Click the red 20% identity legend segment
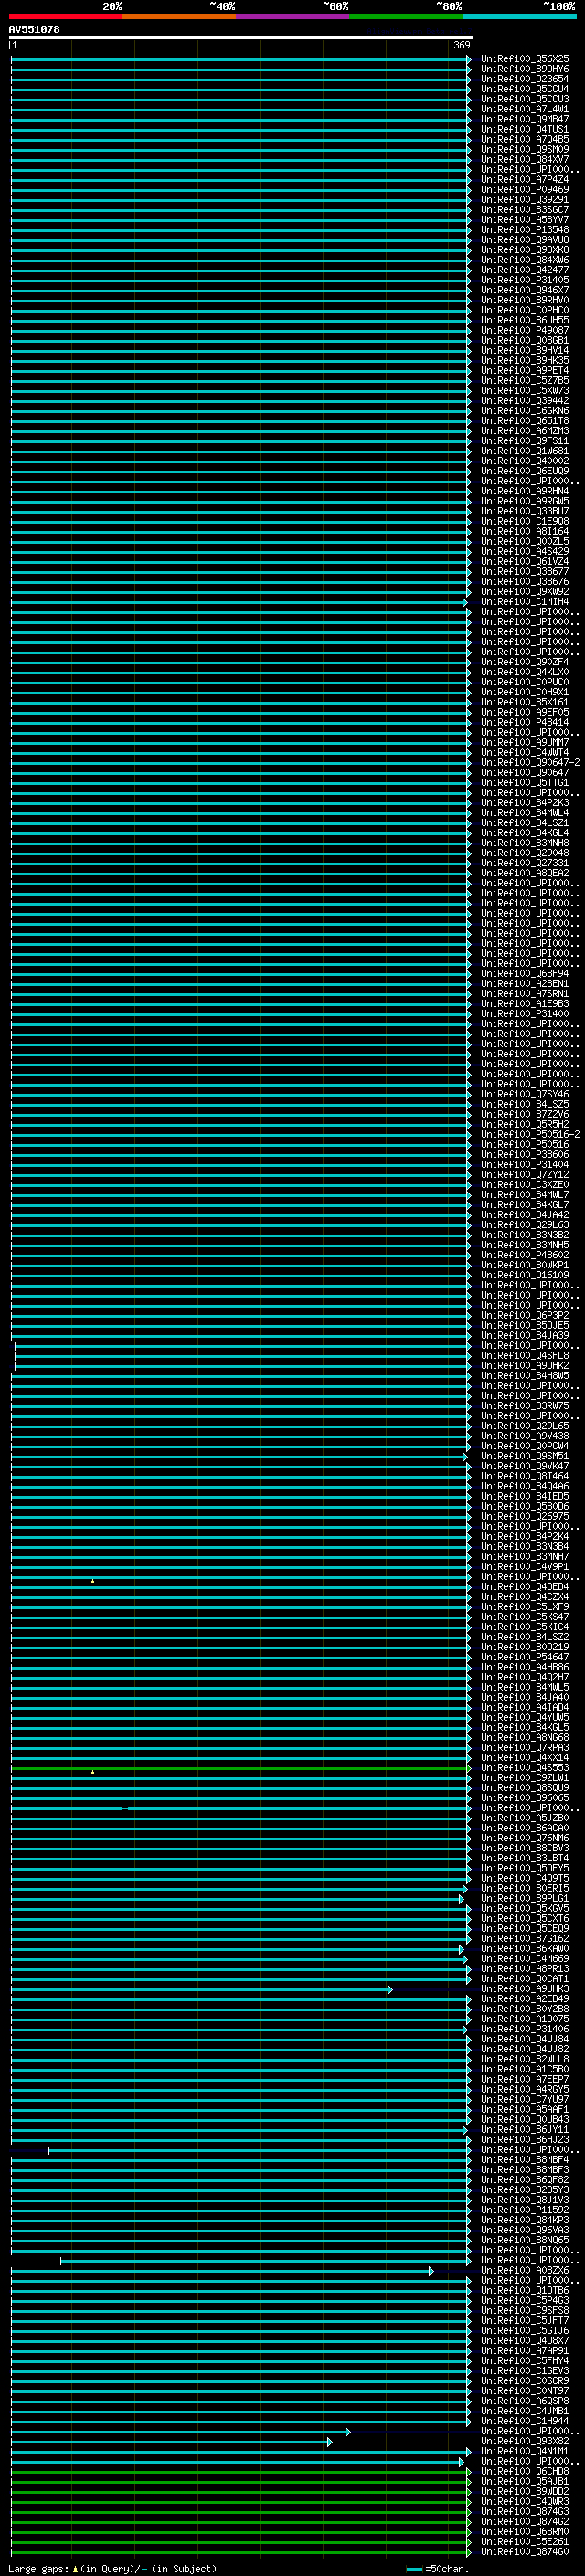This screenshot has height=2576, width=585. [x=65, y=16]
